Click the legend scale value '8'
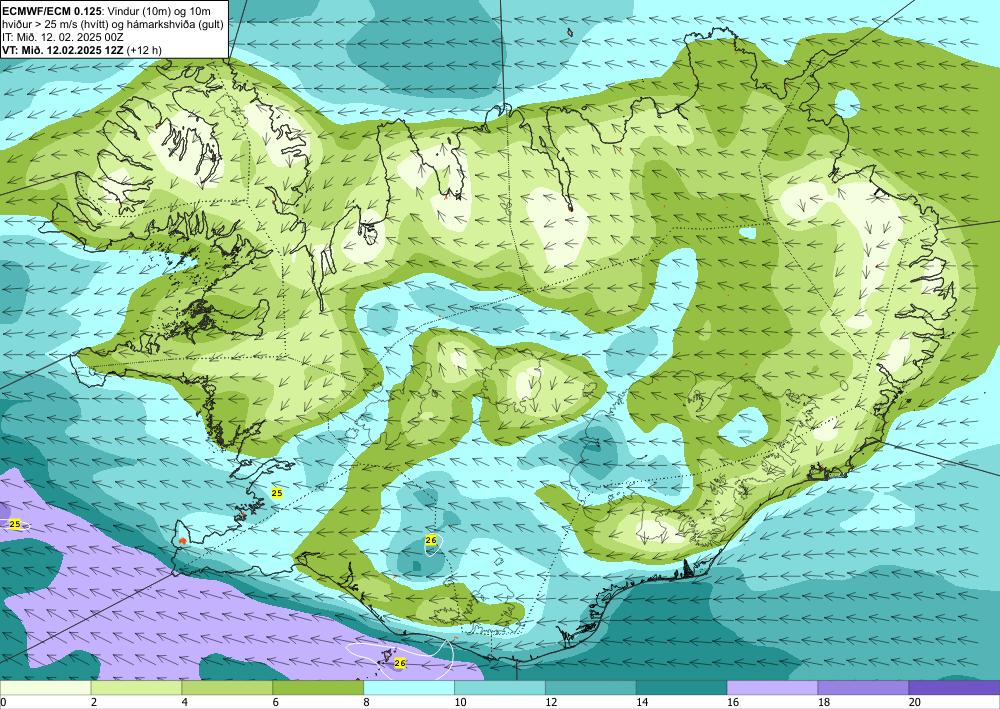The image size is (1000, 709). tap(366, 703)
